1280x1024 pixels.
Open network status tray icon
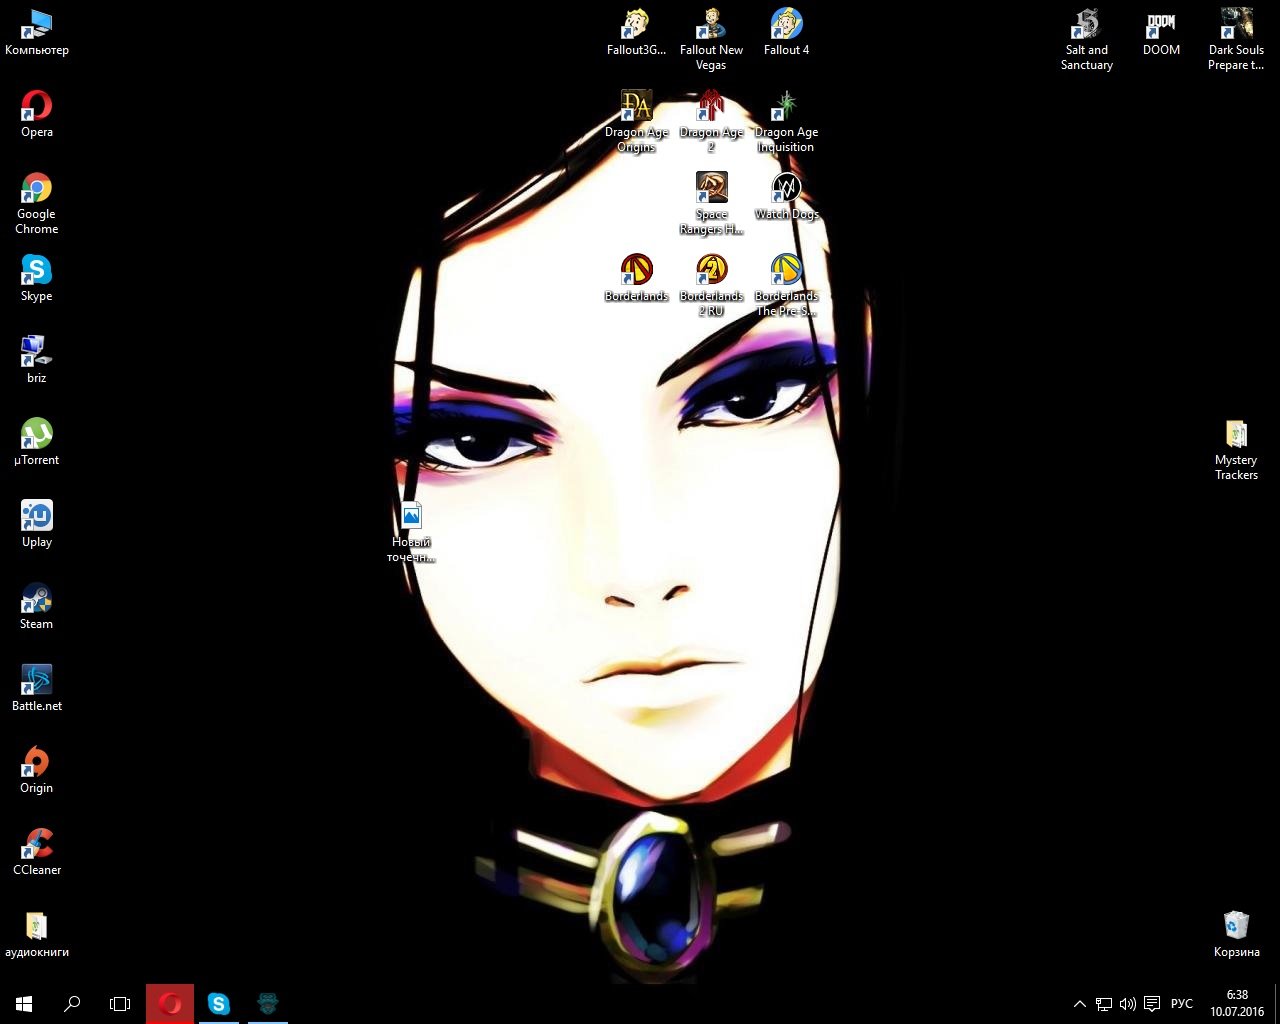1103,1004
